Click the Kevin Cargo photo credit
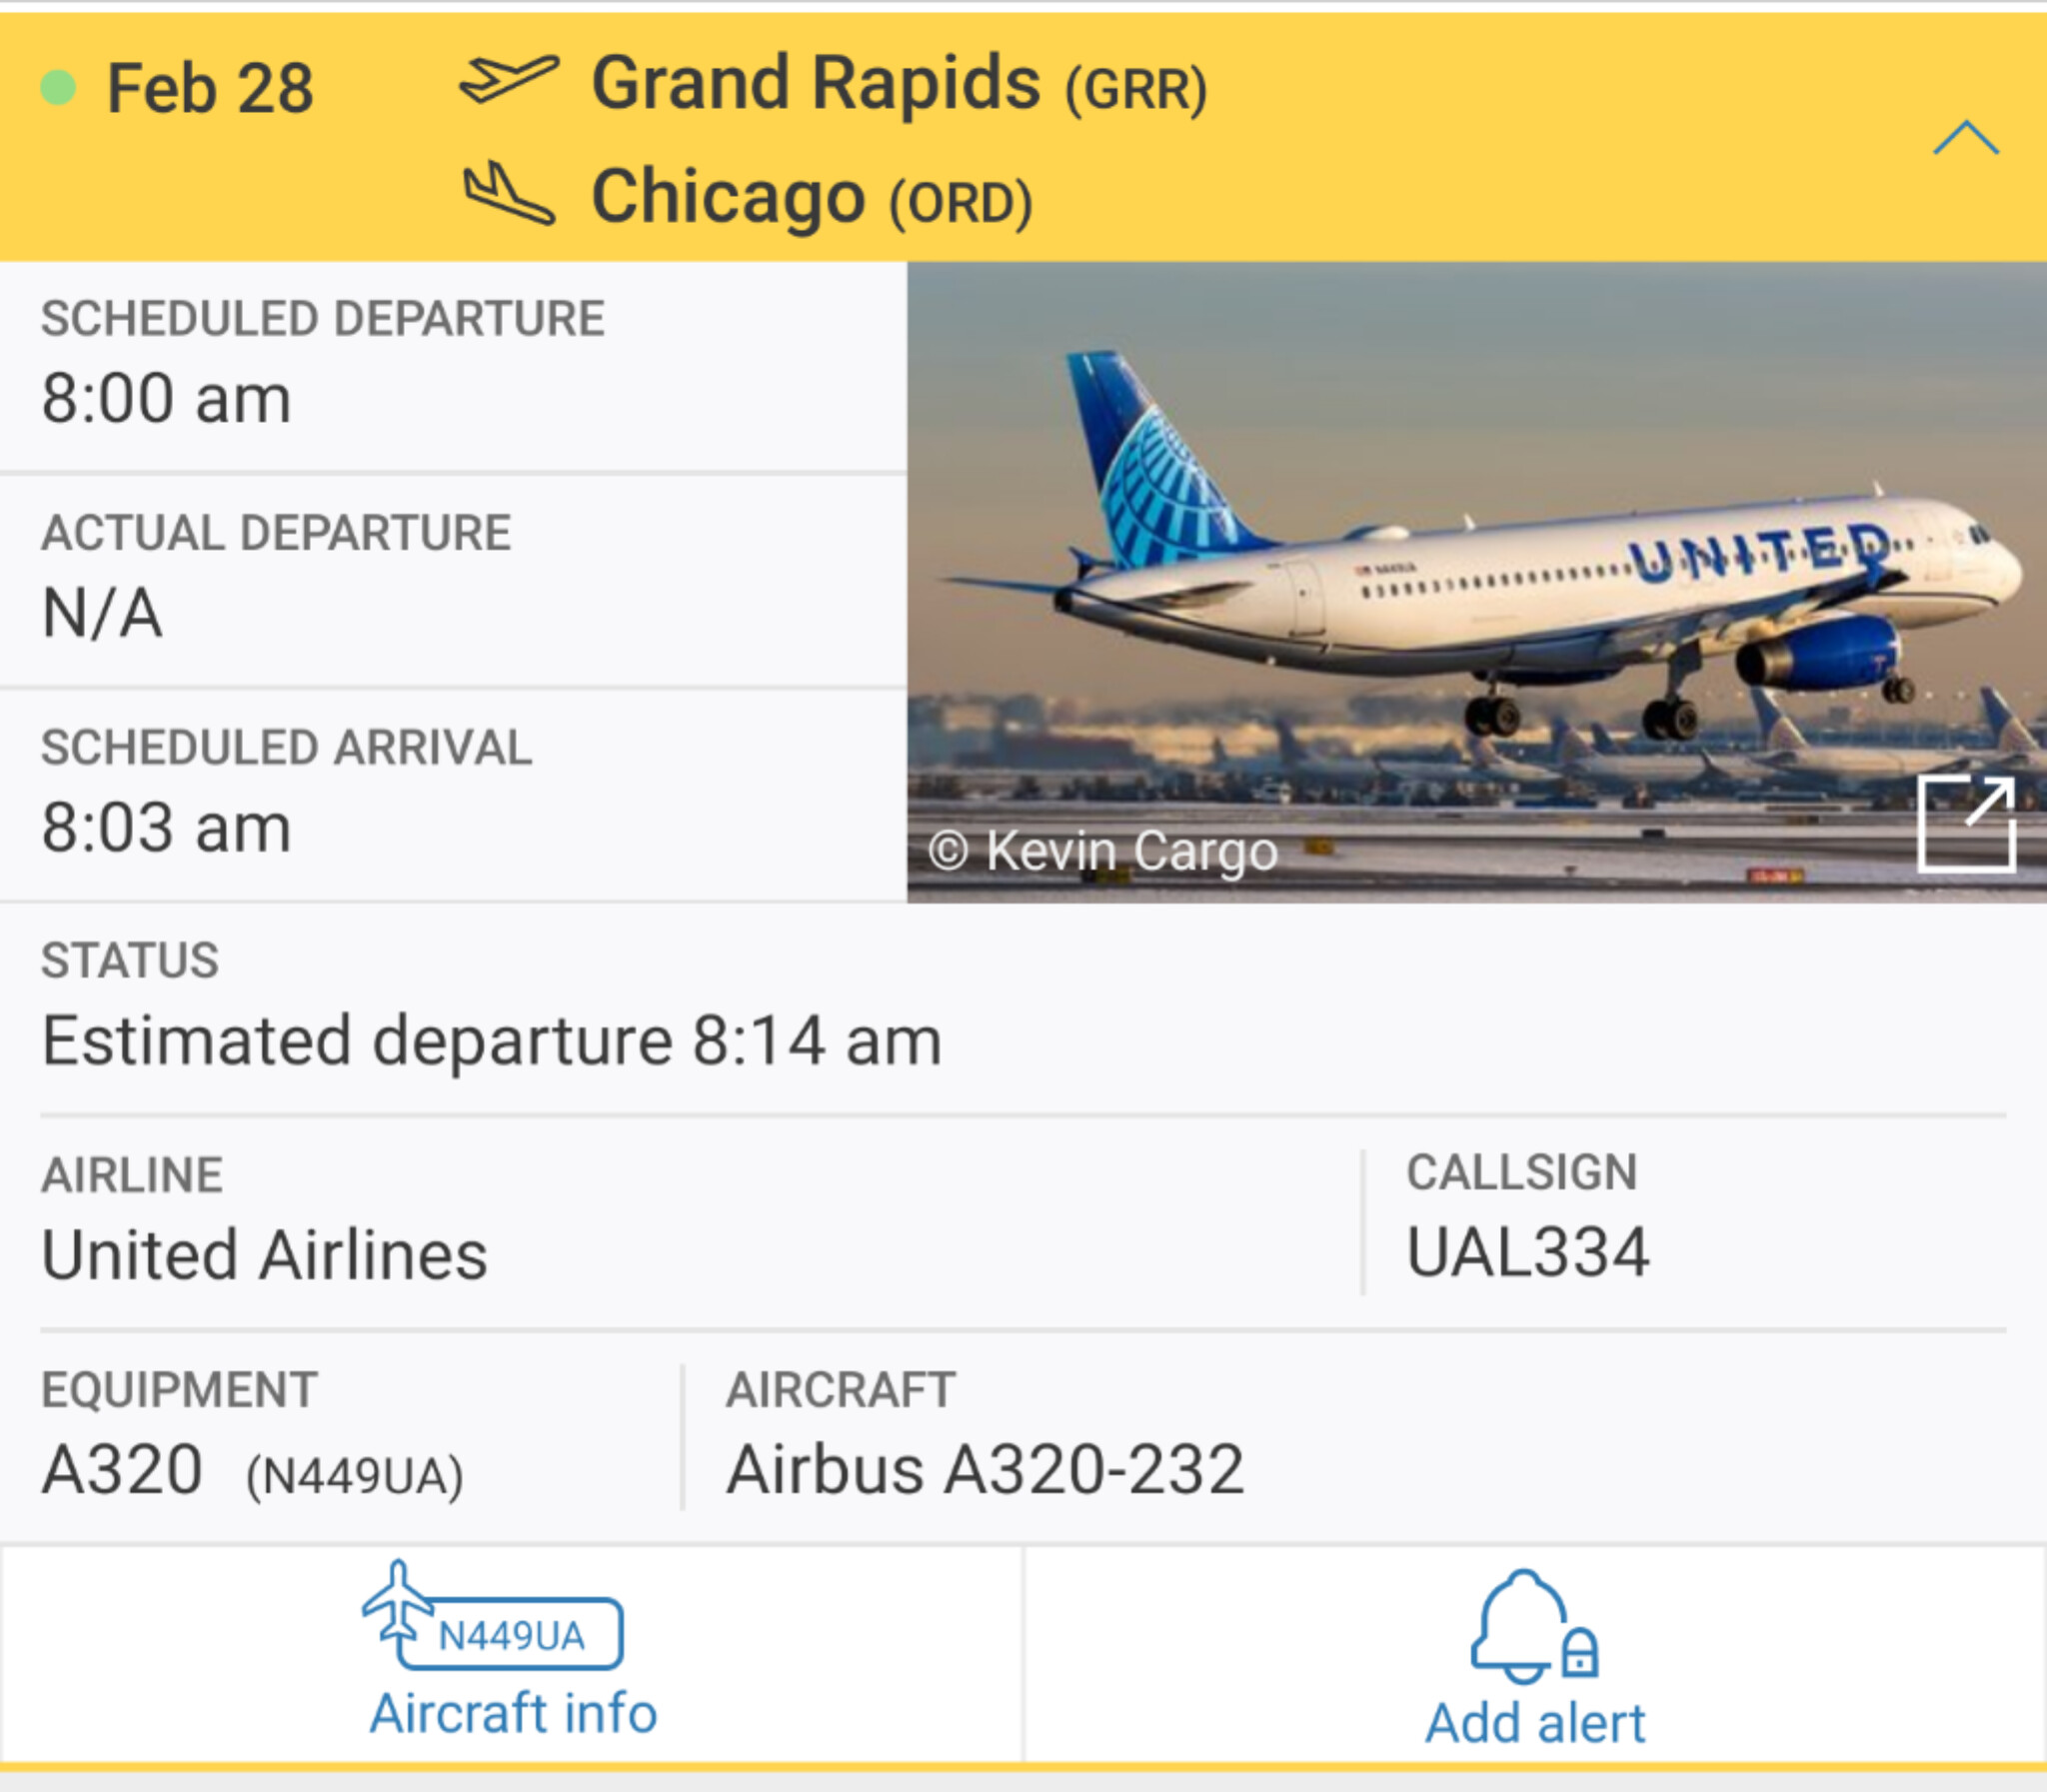2047x1792 pixels. click(x=1103, y=852)
